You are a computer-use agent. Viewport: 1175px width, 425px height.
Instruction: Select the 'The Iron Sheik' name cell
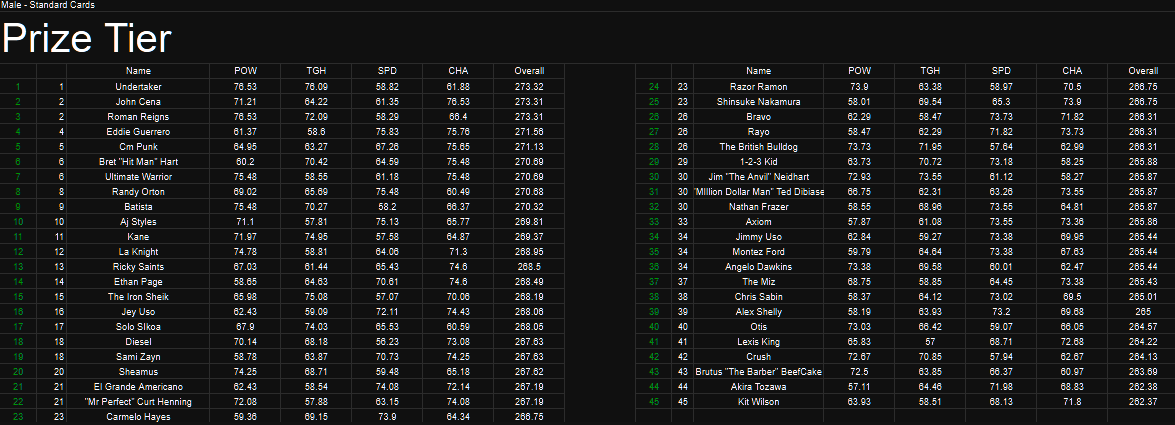pos(139,297)
